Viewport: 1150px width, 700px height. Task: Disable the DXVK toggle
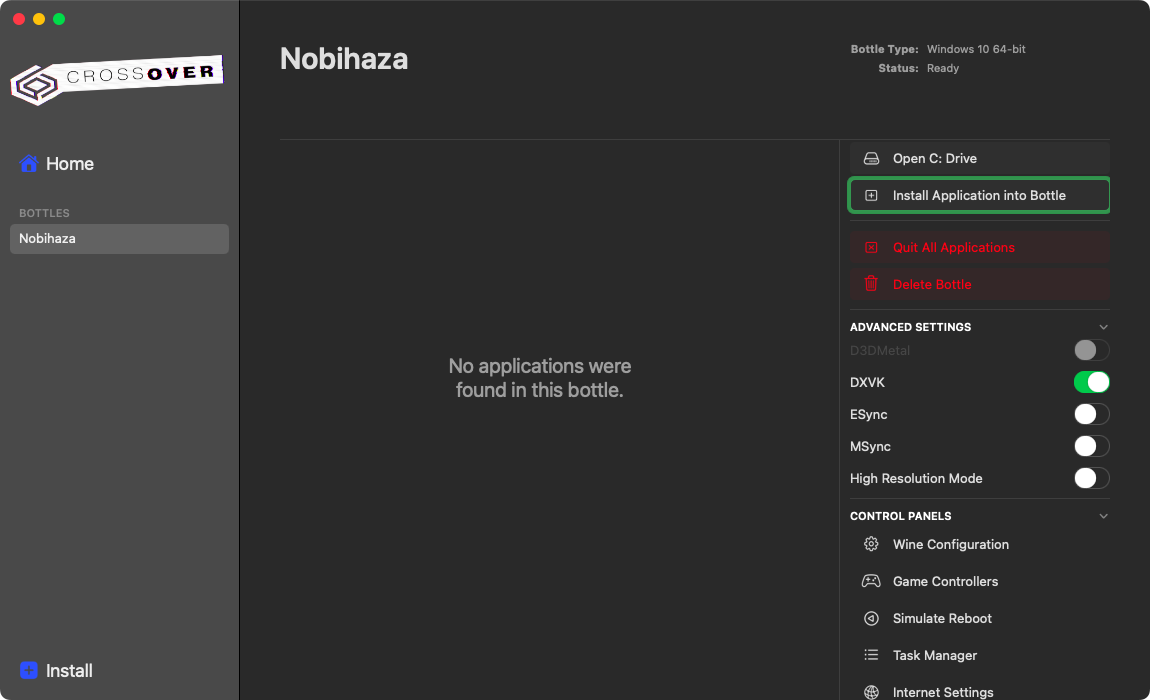pyautogui.click(x=1091, y=383)
